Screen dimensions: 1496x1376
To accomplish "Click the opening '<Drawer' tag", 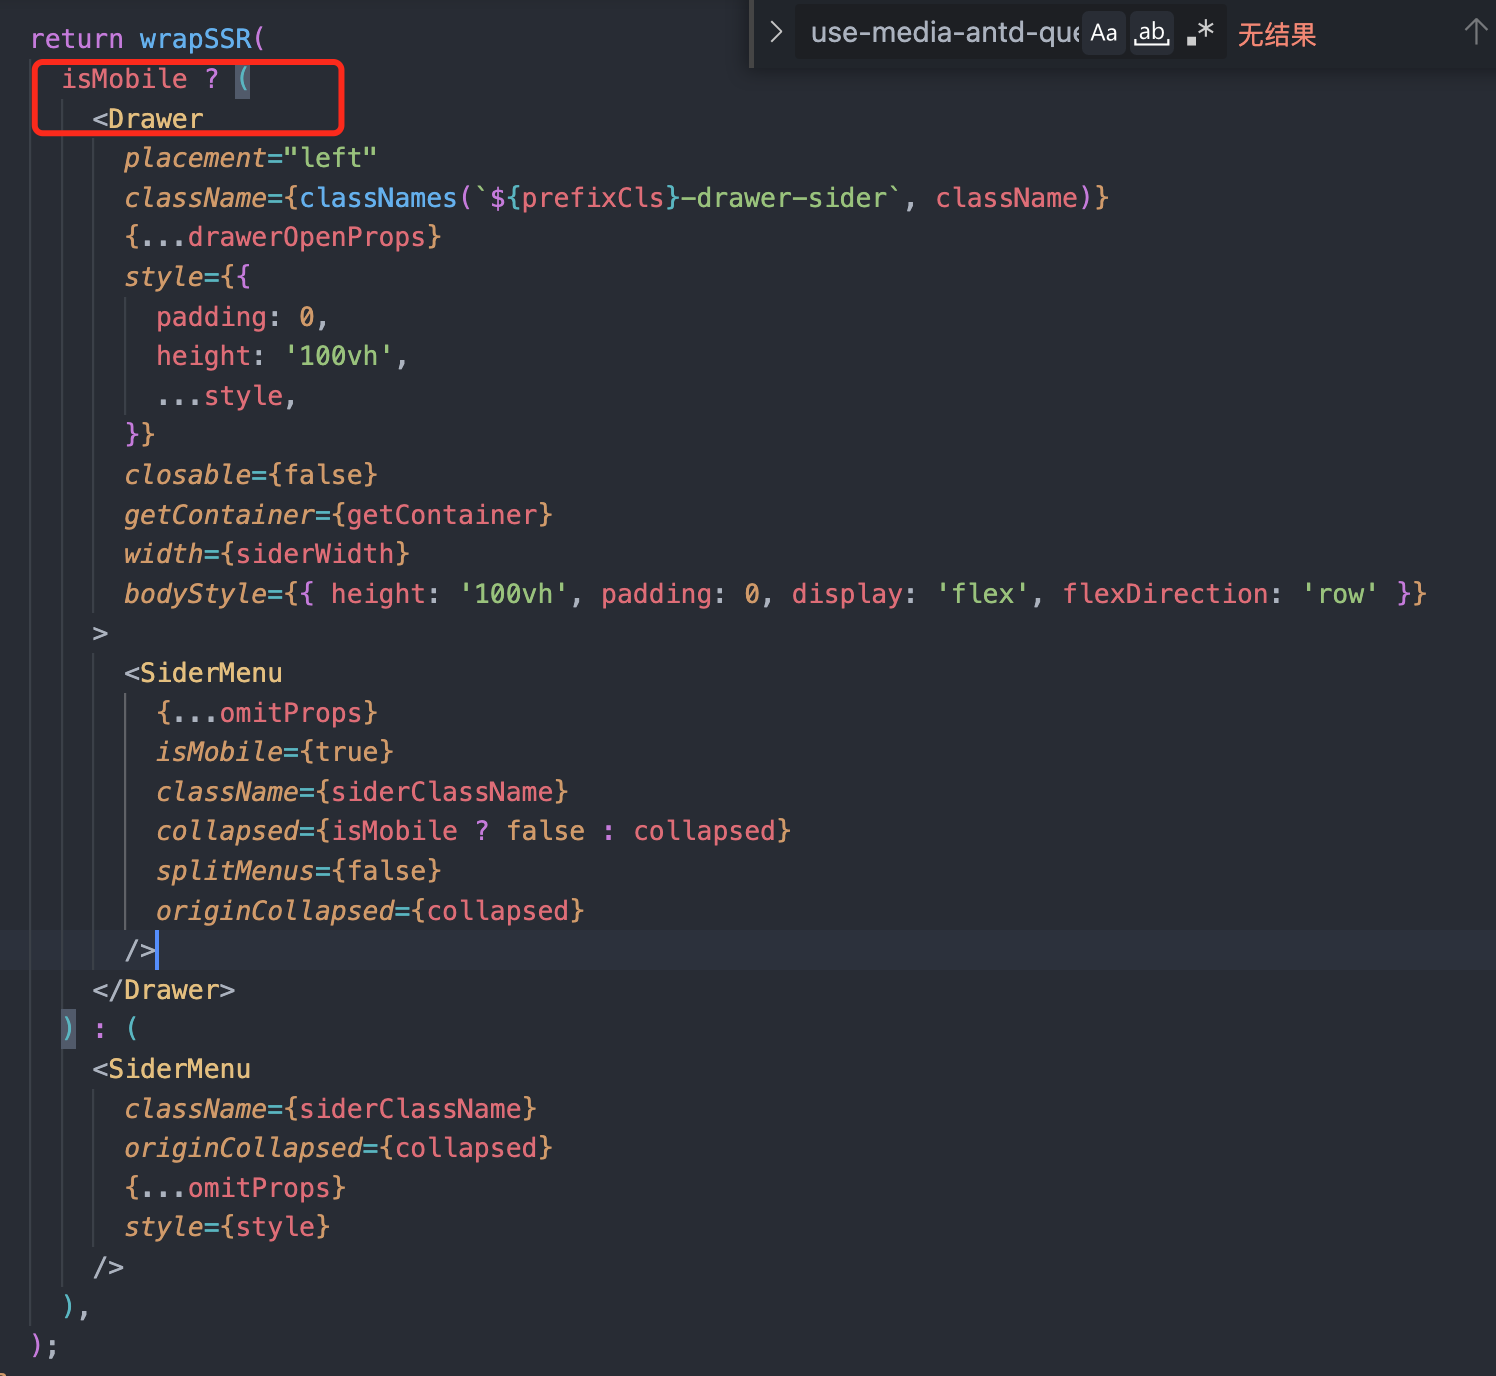I will [148, 119].
